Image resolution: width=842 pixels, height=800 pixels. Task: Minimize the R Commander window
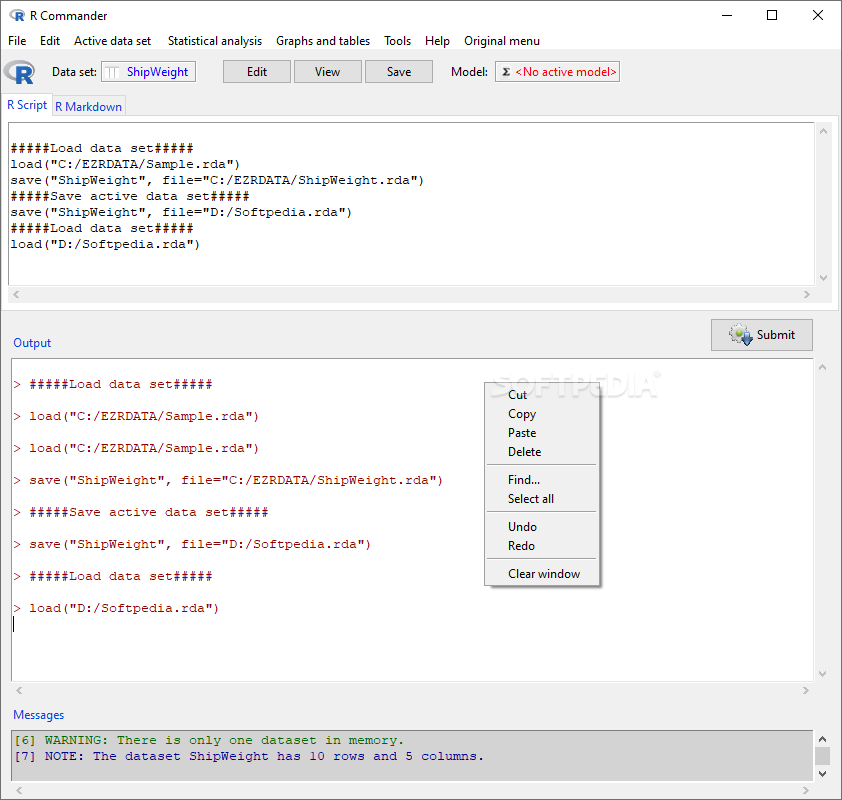727,16
